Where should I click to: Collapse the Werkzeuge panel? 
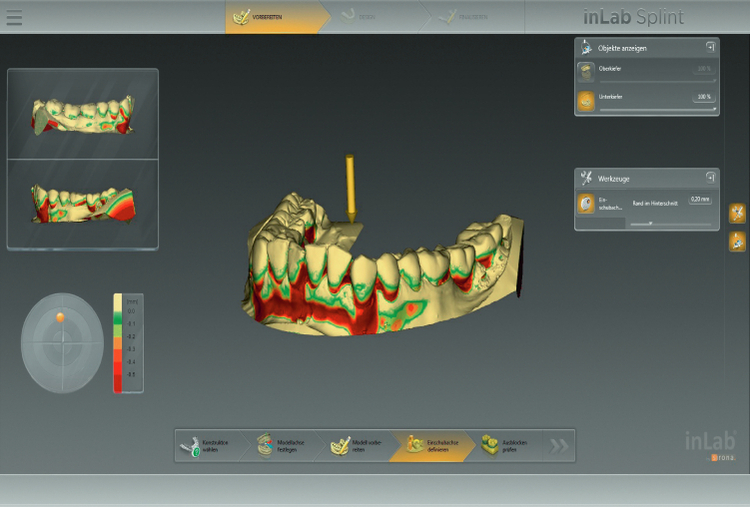click(x=710, y=177)
